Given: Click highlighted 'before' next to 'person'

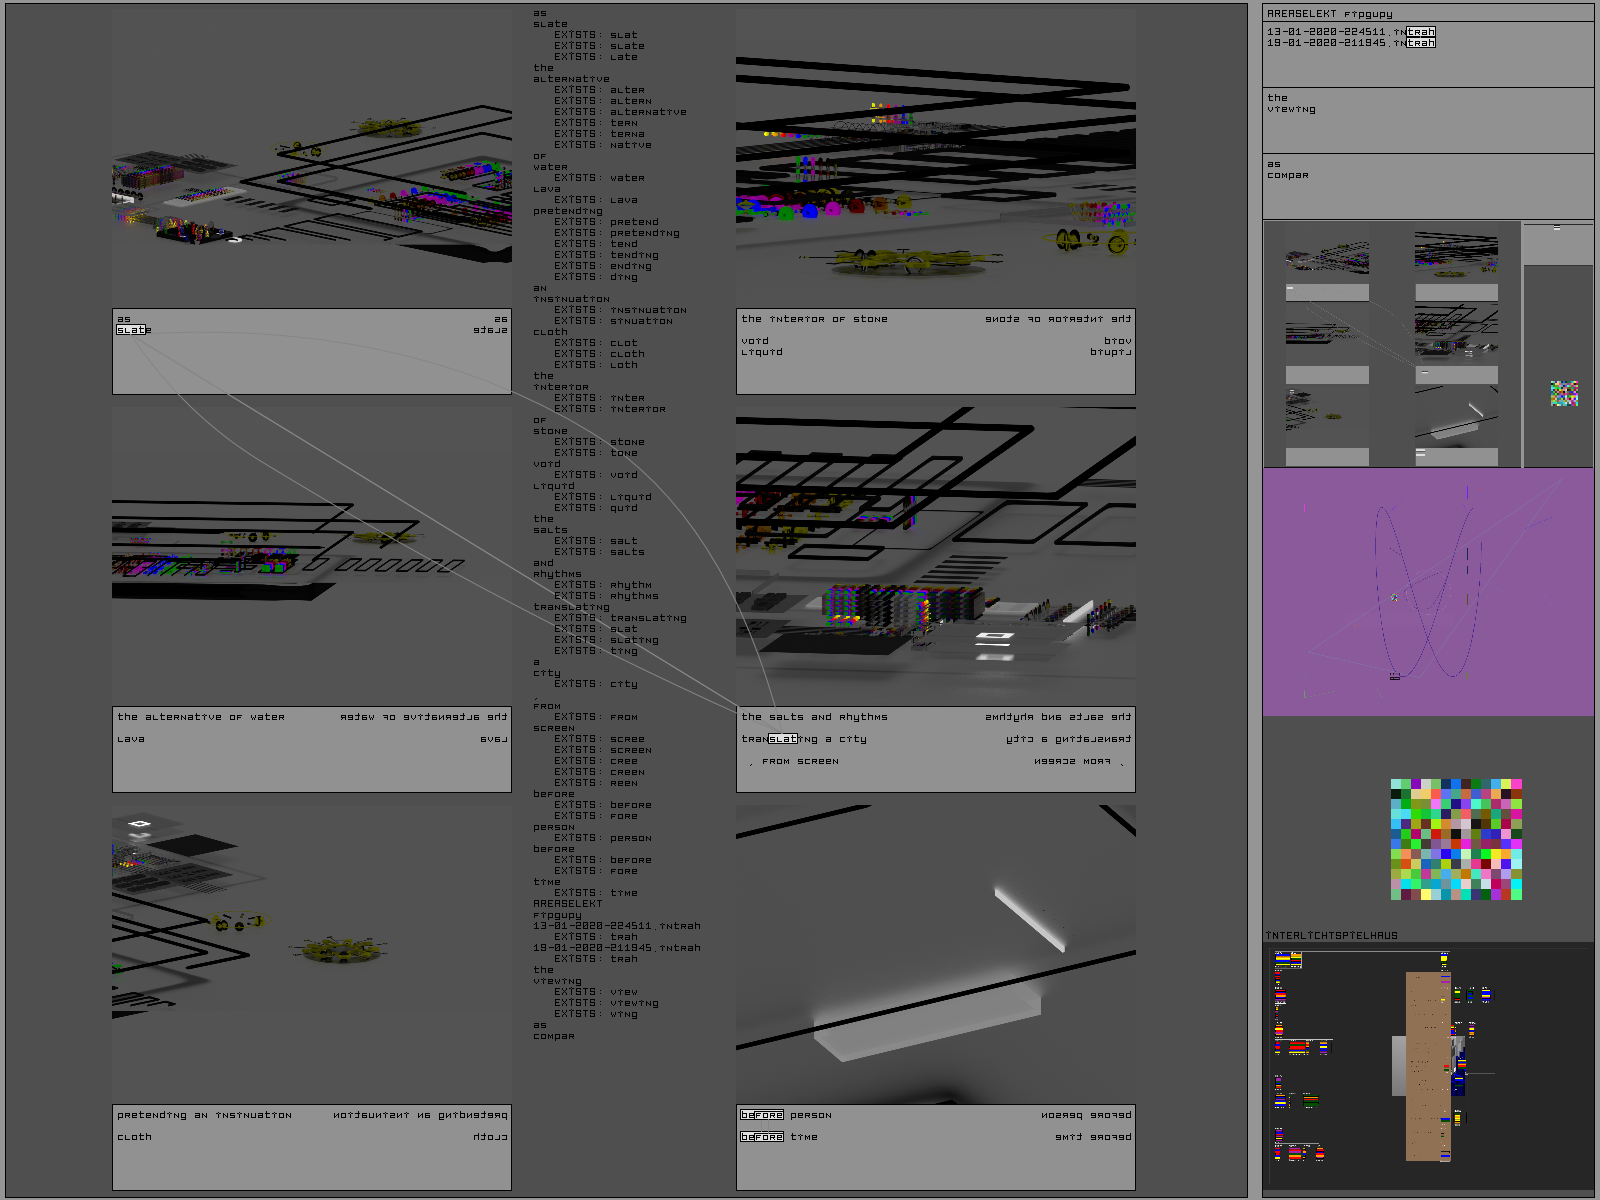Looking at the screenshot, I should [761, 1115].
